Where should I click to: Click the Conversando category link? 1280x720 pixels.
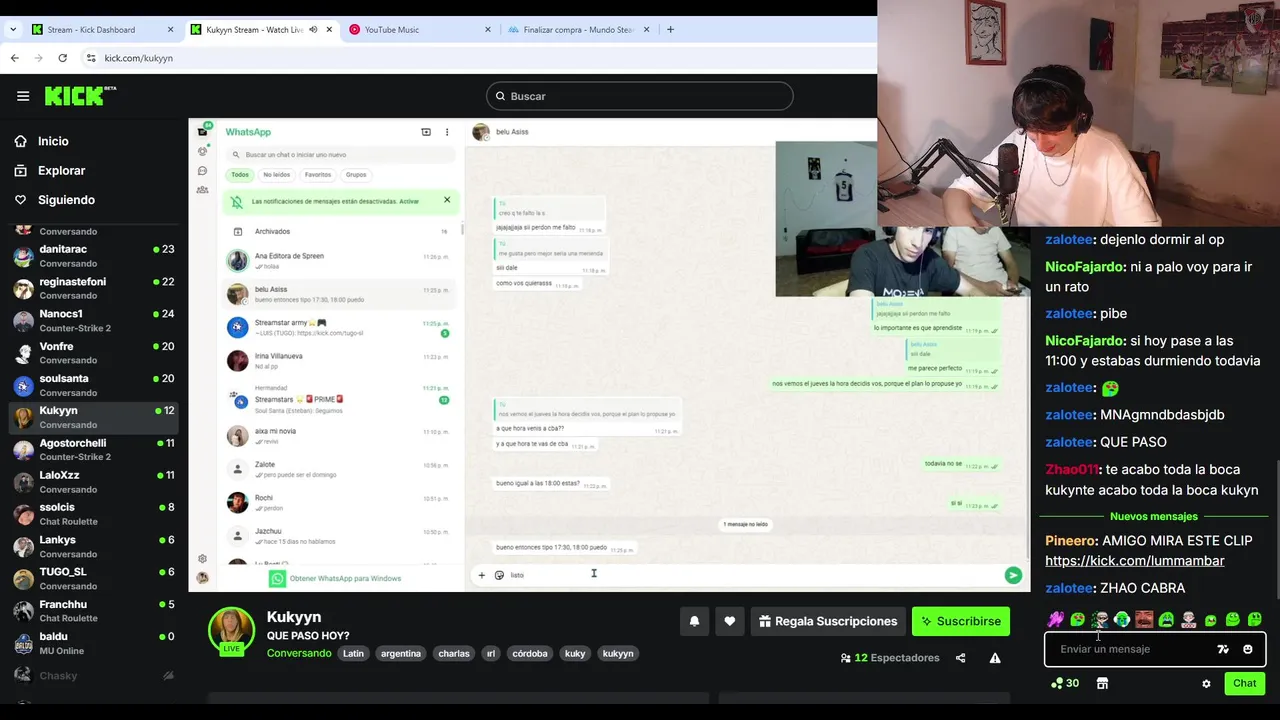pyautogui.click(x=299, y=654)
